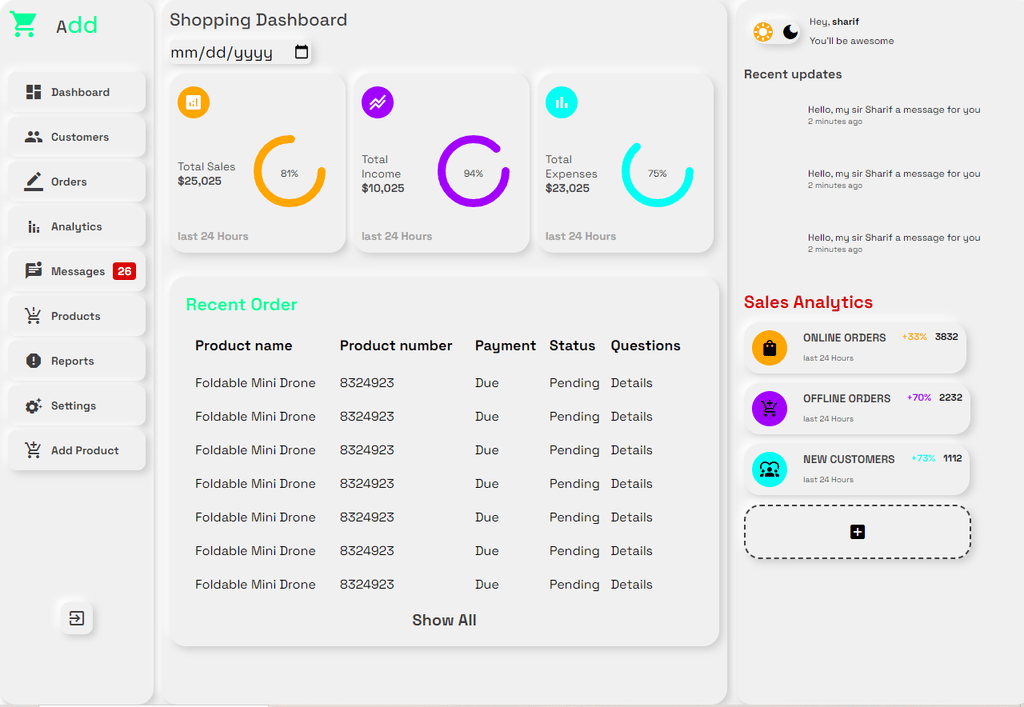
Task: Switch to light mode sun toggle
Action: coord(763,31)
